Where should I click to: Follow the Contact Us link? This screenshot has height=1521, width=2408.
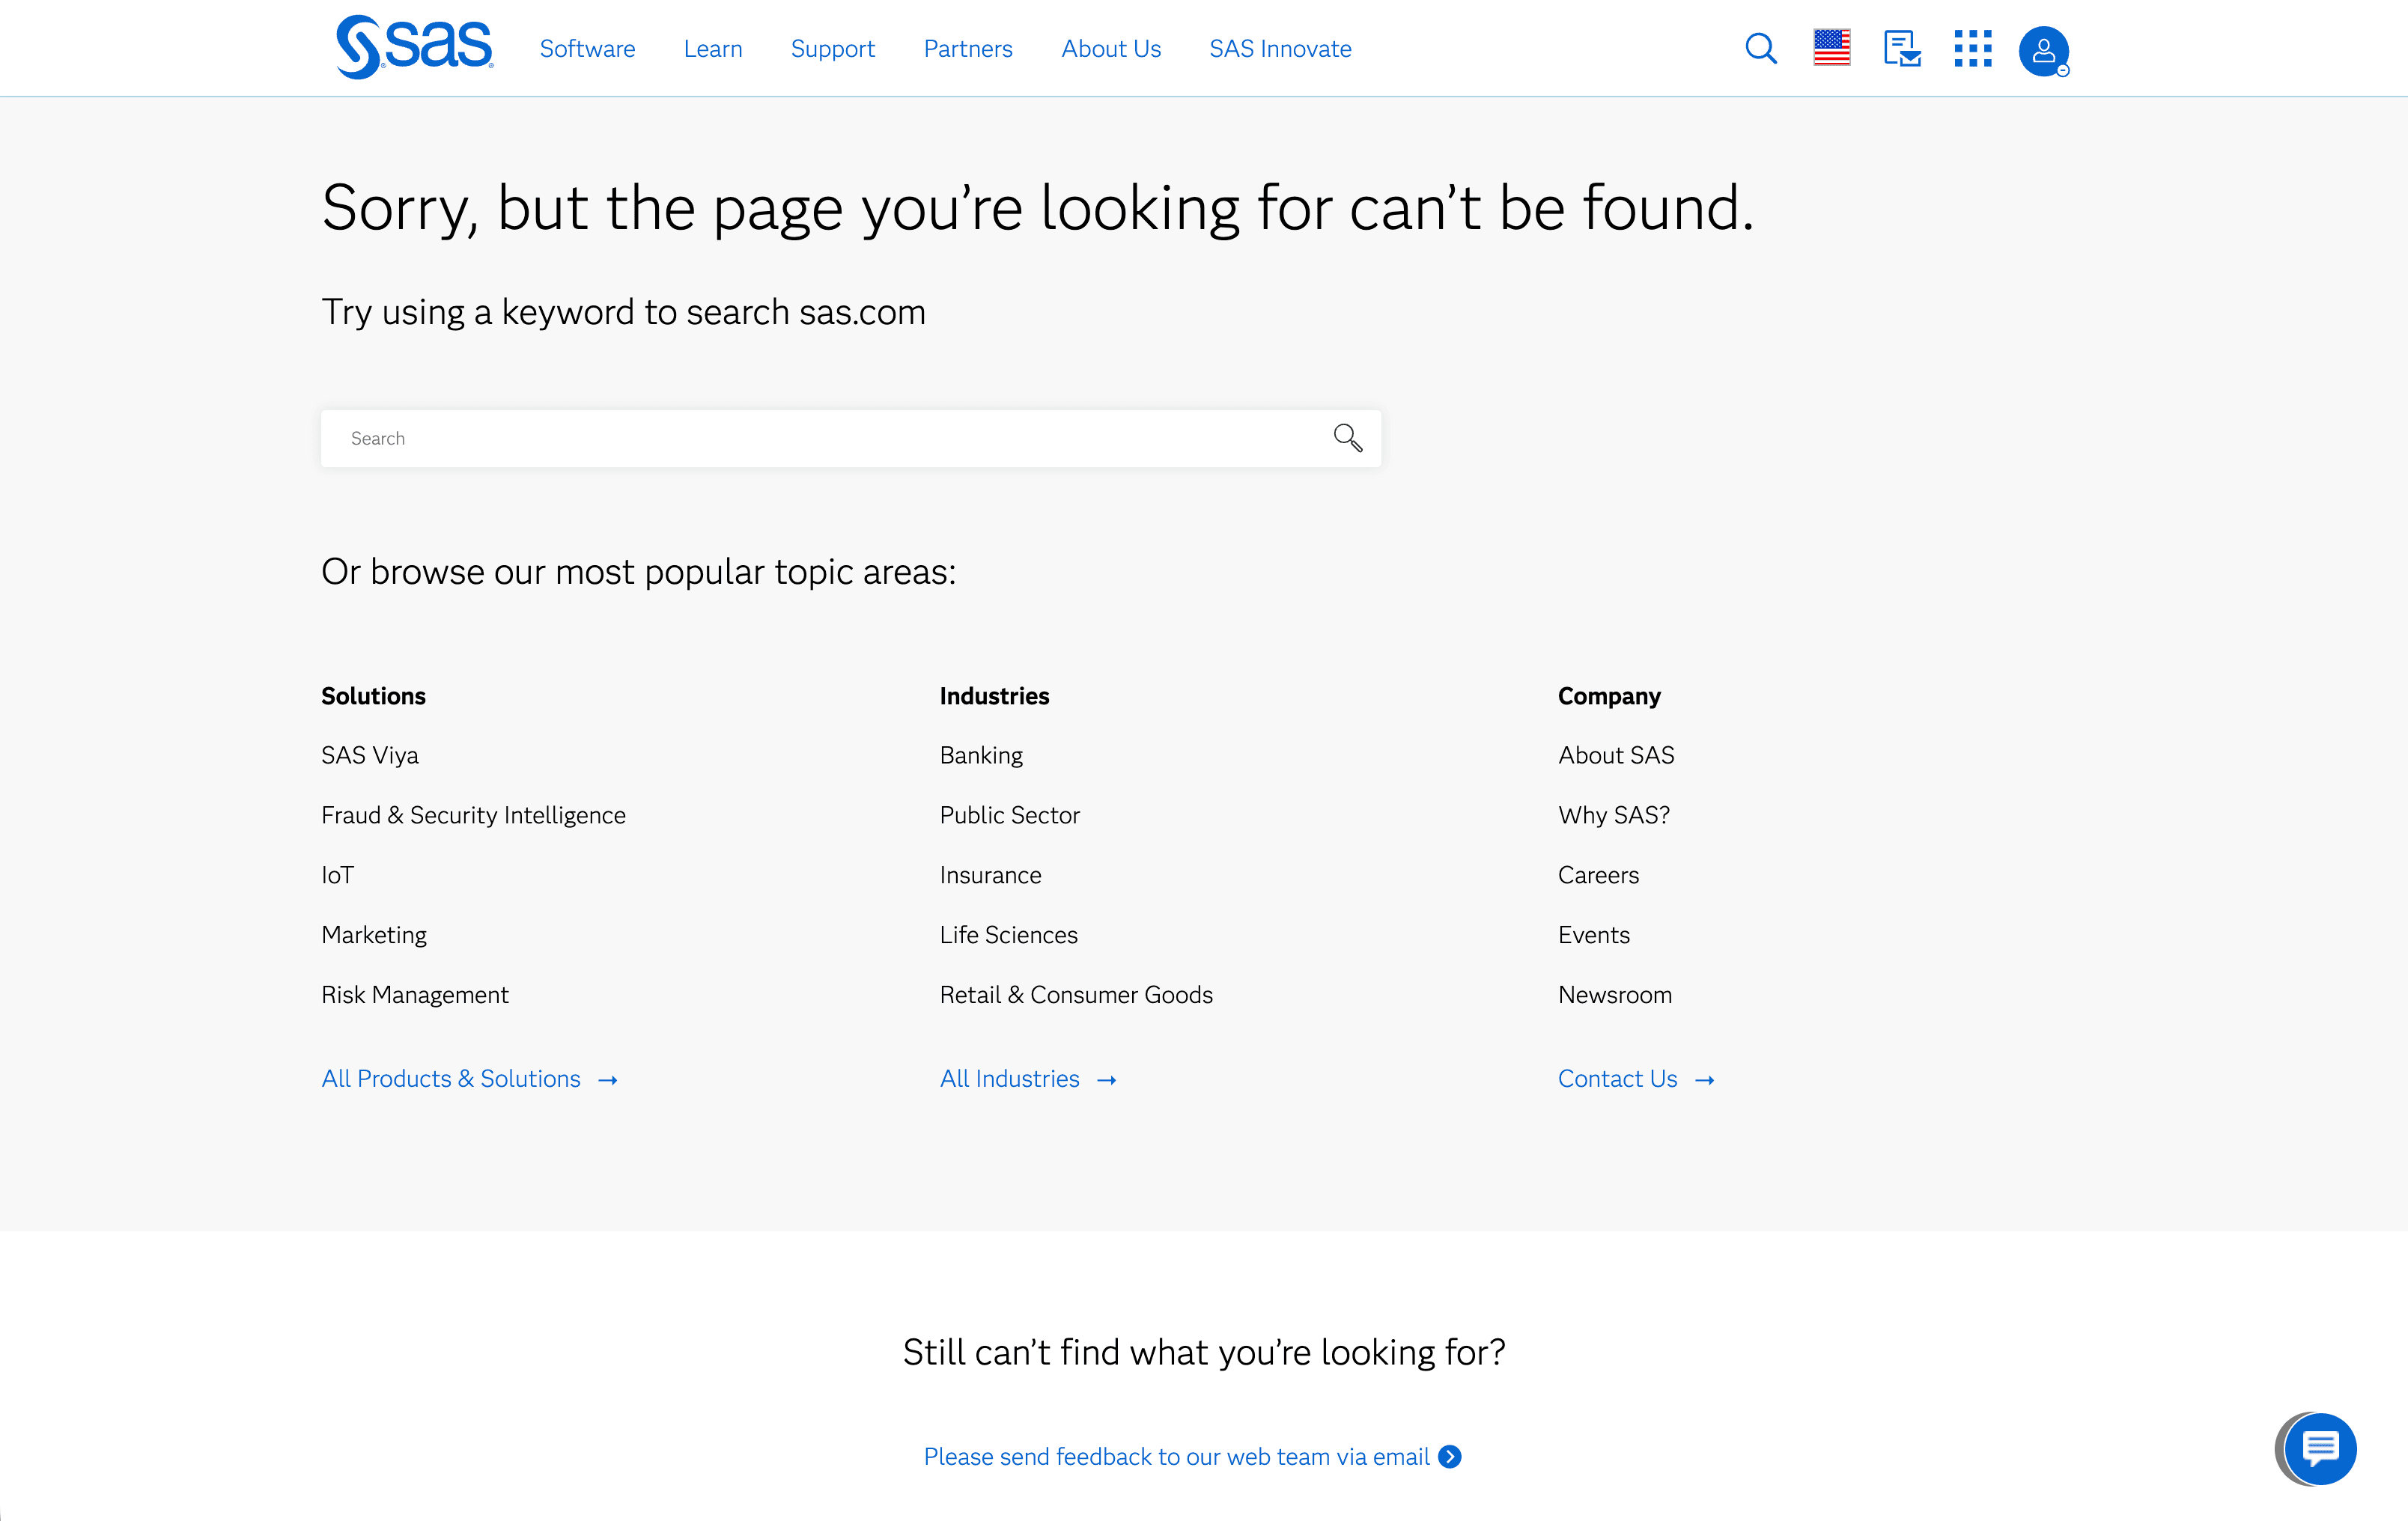1618,1079
